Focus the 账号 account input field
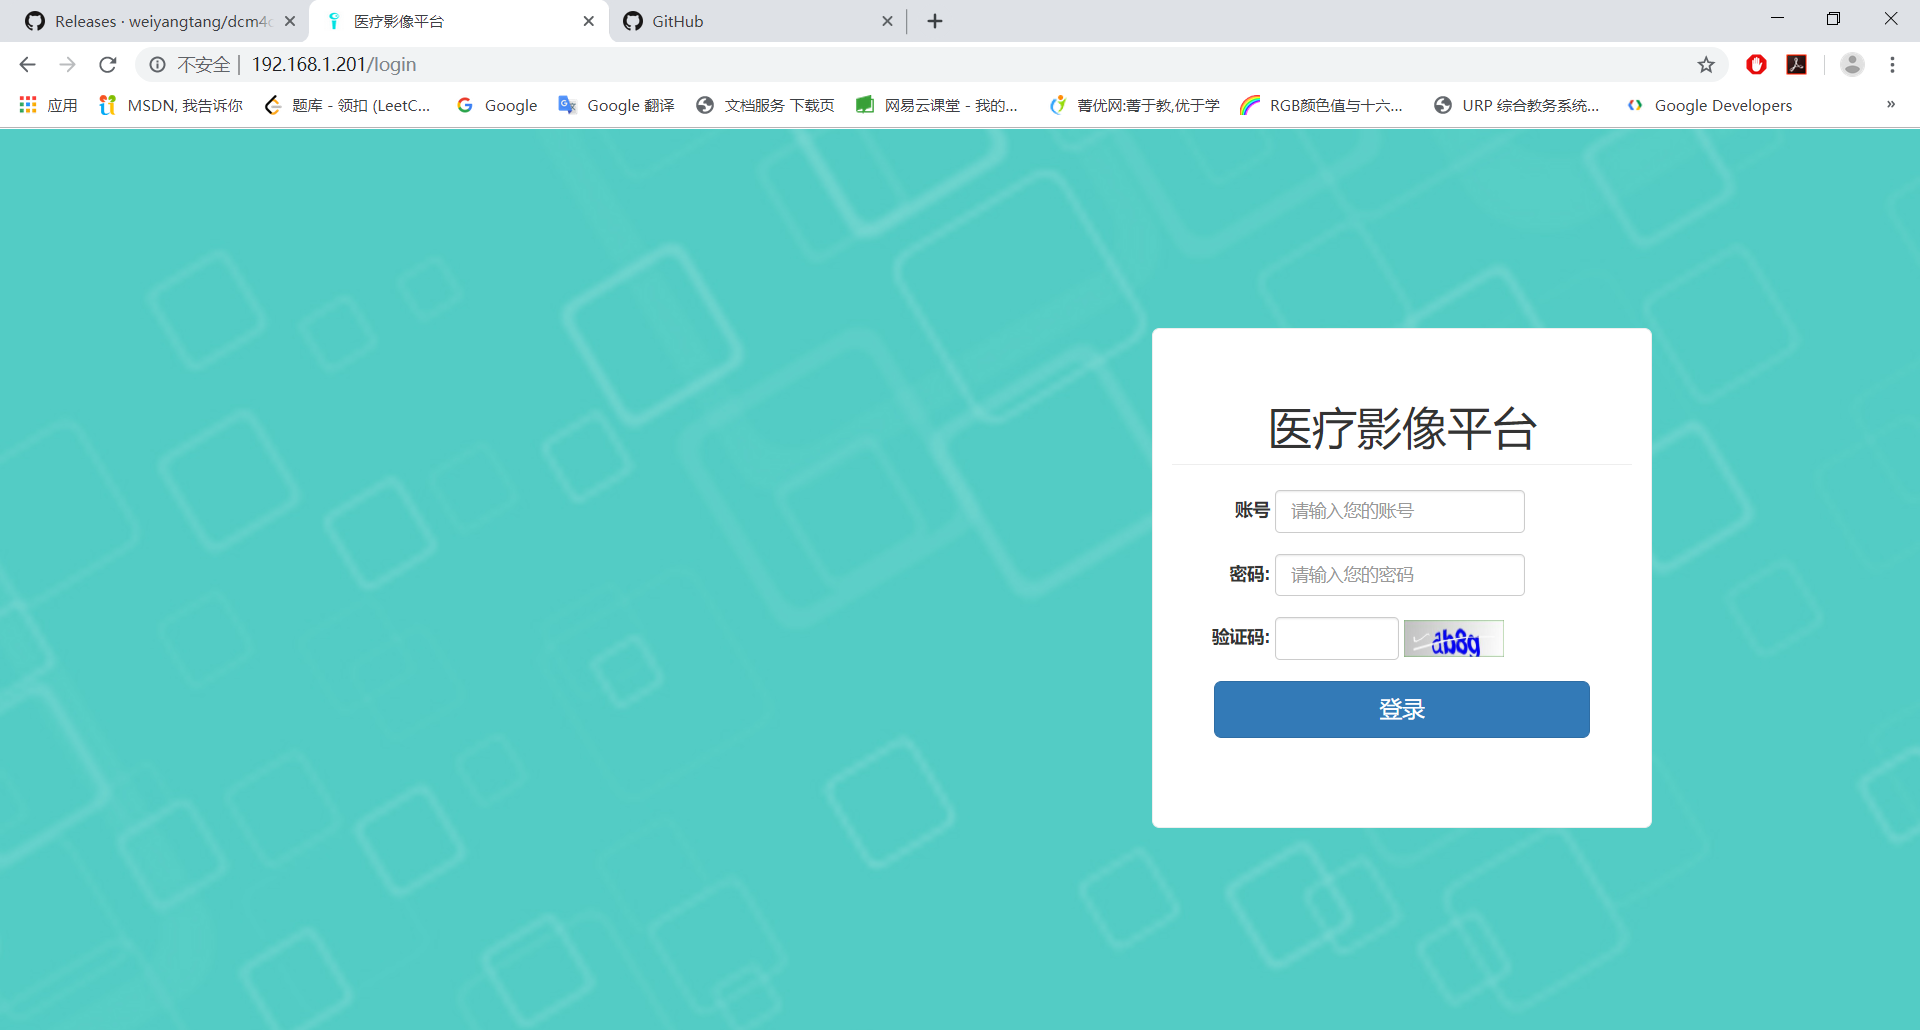 (x=1400, y=511)
